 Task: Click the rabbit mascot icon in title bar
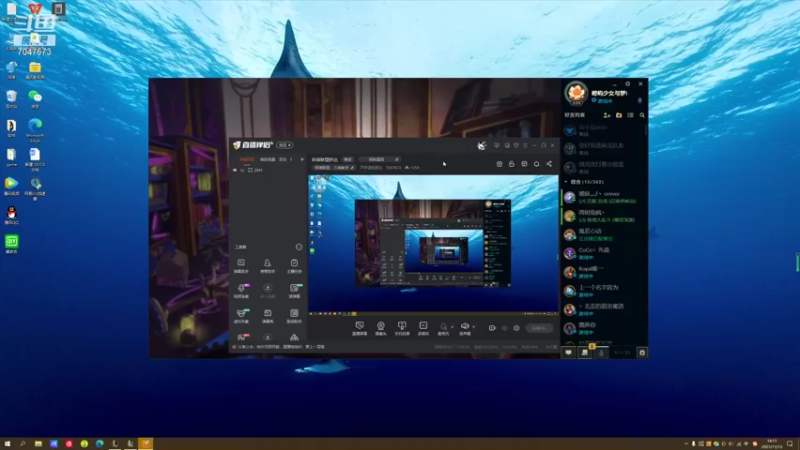pos(481,146)
